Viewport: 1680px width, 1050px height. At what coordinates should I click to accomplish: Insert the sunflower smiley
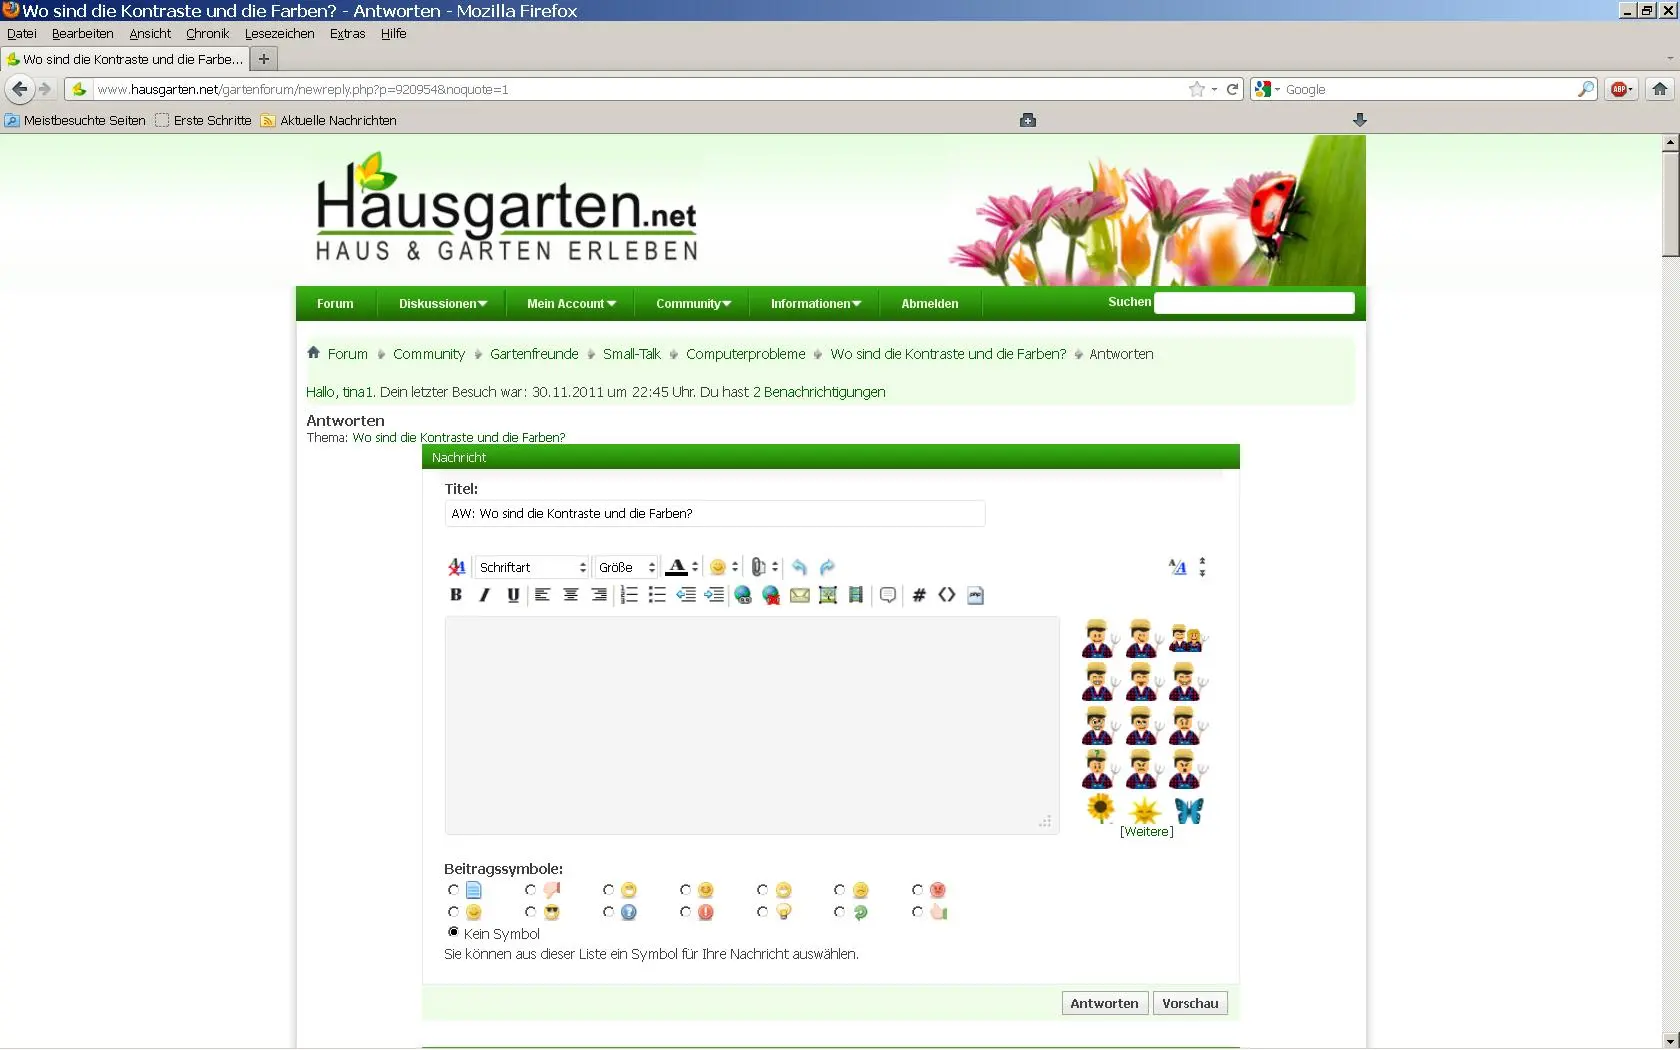coord(1100,808)
